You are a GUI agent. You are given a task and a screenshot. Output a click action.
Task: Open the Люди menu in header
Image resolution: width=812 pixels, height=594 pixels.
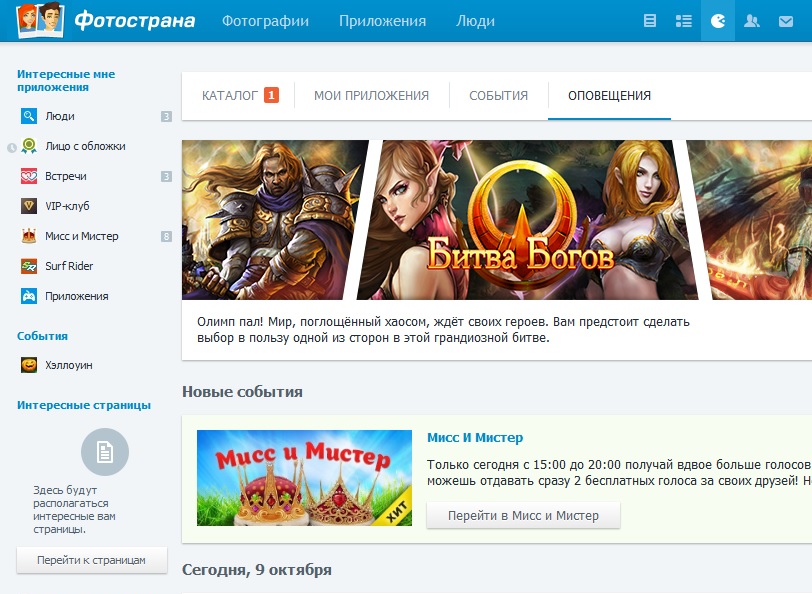(475, 21)
